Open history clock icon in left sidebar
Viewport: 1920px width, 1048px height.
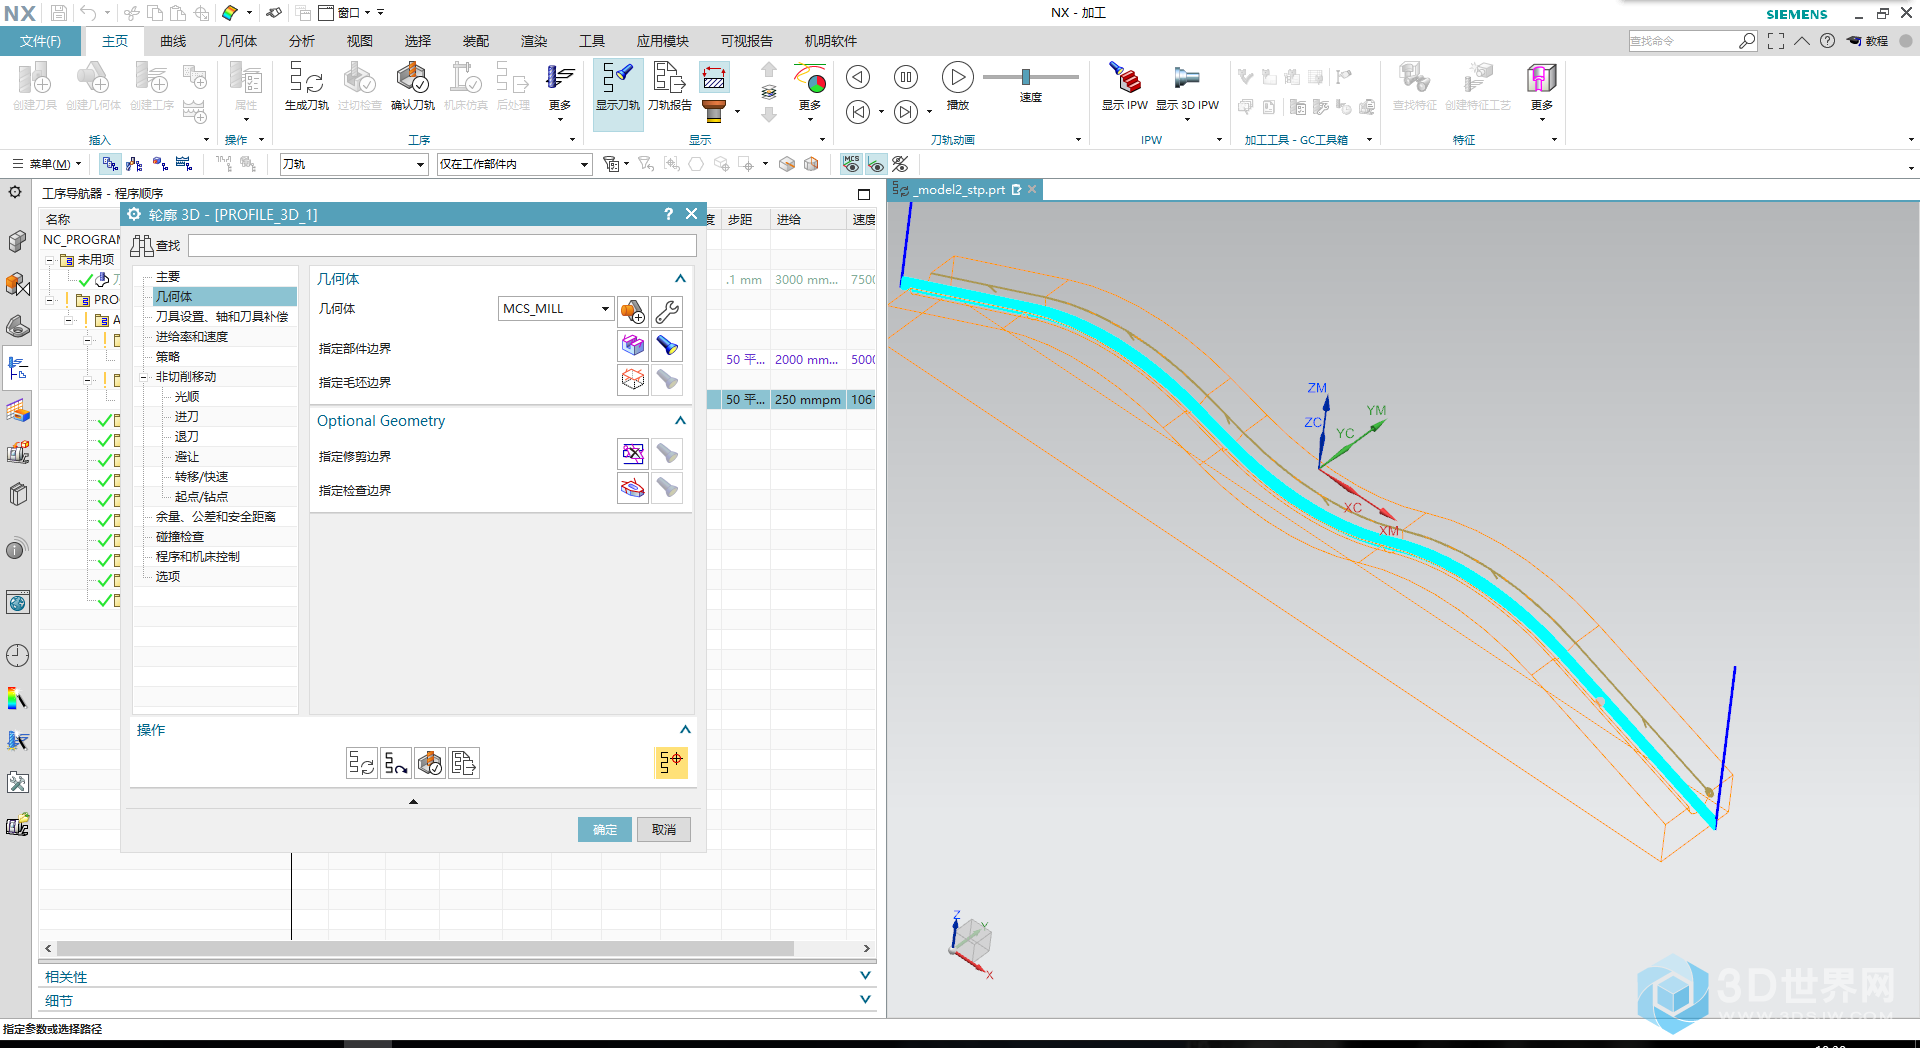[x=17, y=656]
